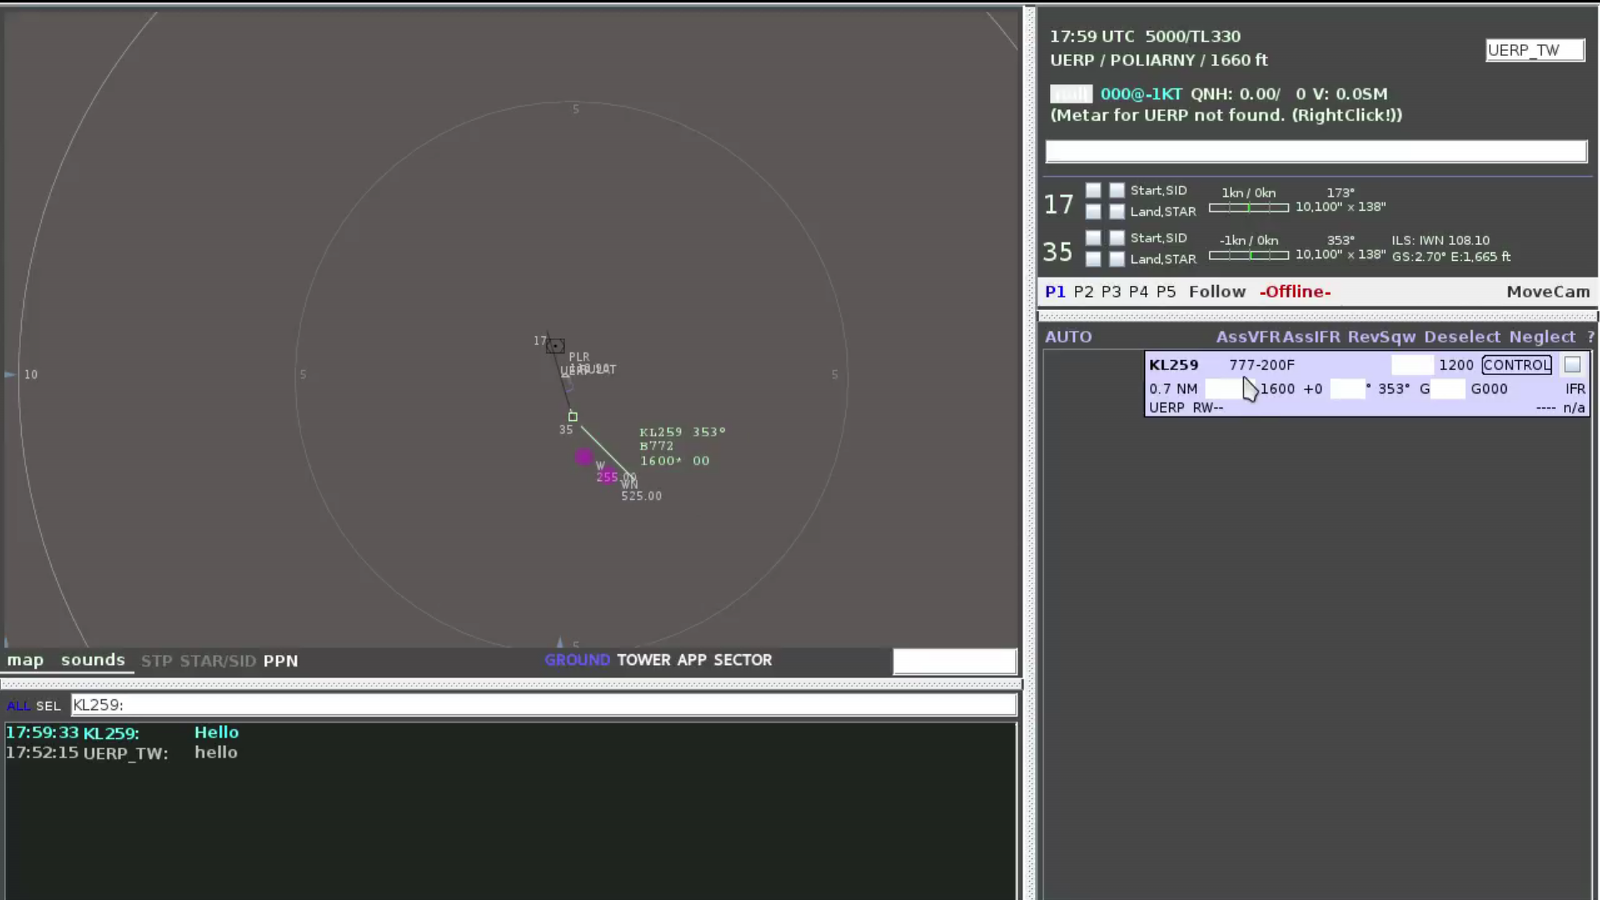Click the runway 17 threshold marker on radar

[555, 346]
